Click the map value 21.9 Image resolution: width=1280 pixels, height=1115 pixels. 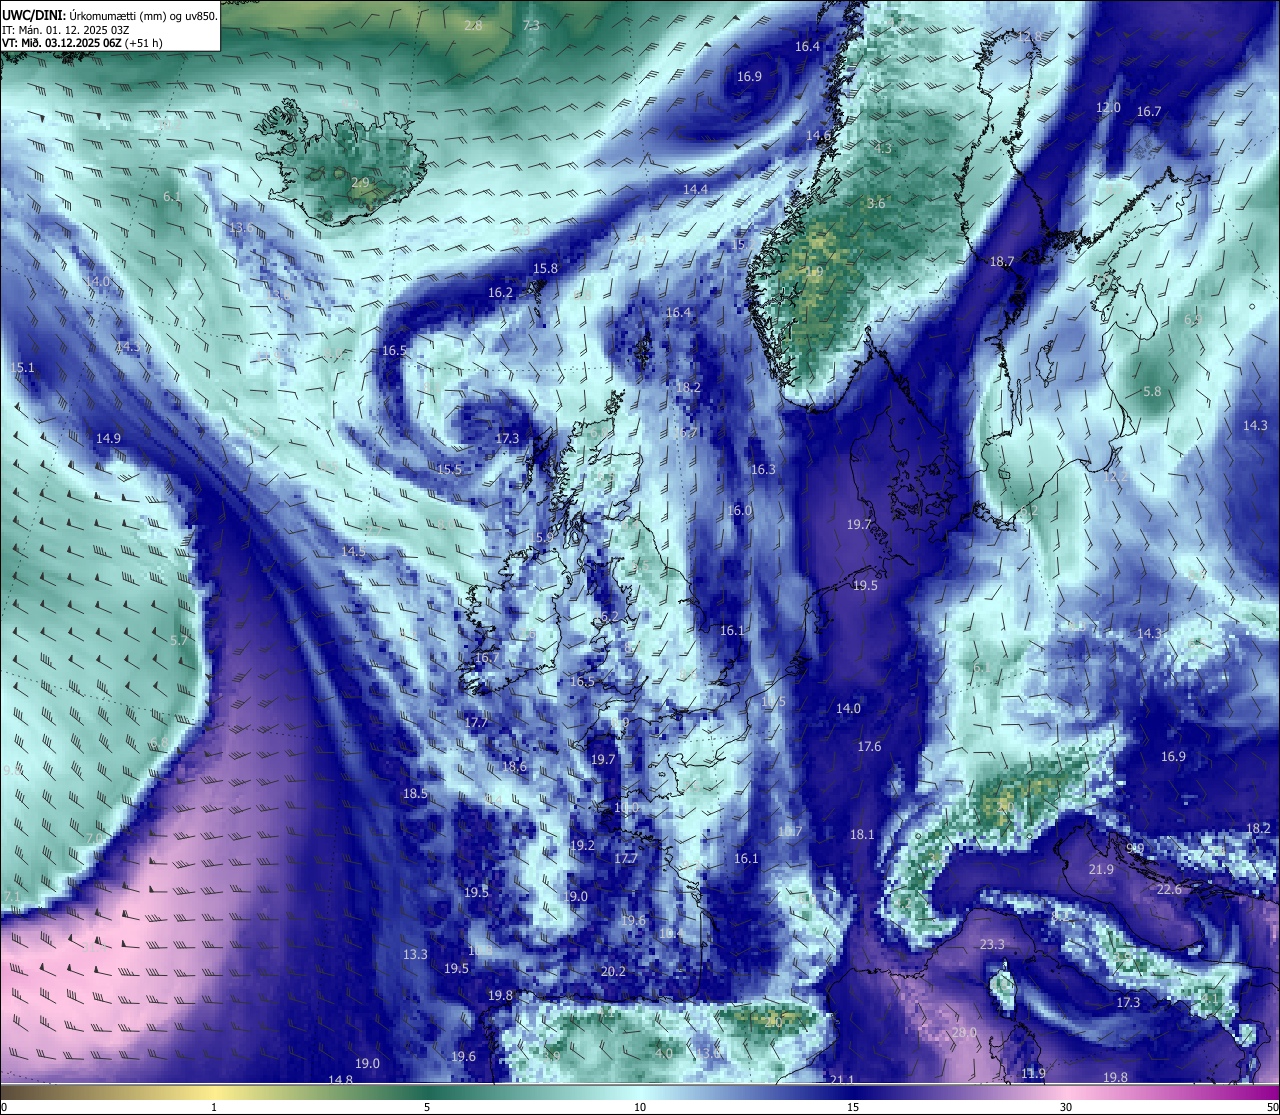pos(1101,870)
